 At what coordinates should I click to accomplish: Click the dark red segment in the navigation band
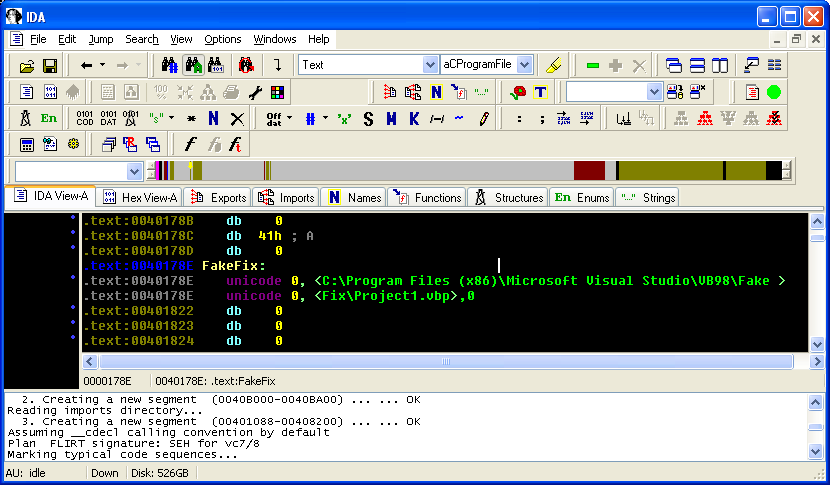click(x=589, y=171)
